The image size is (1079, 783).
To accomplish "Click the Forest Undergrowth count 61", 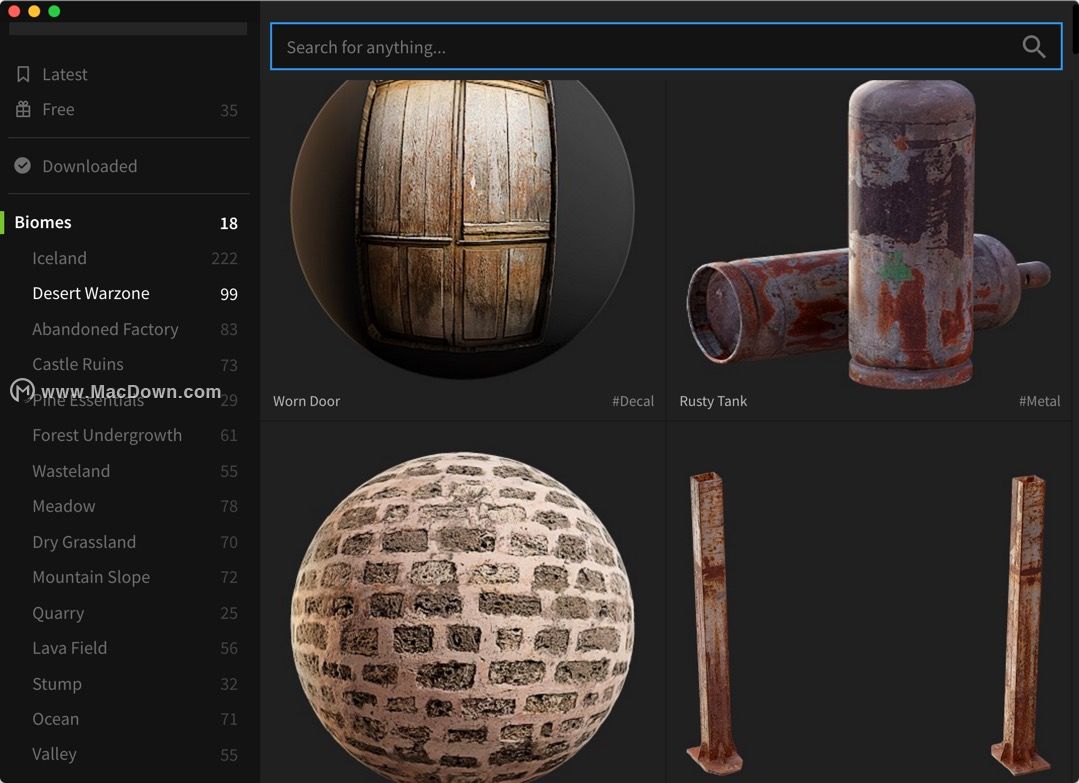I will click(229, 435).
